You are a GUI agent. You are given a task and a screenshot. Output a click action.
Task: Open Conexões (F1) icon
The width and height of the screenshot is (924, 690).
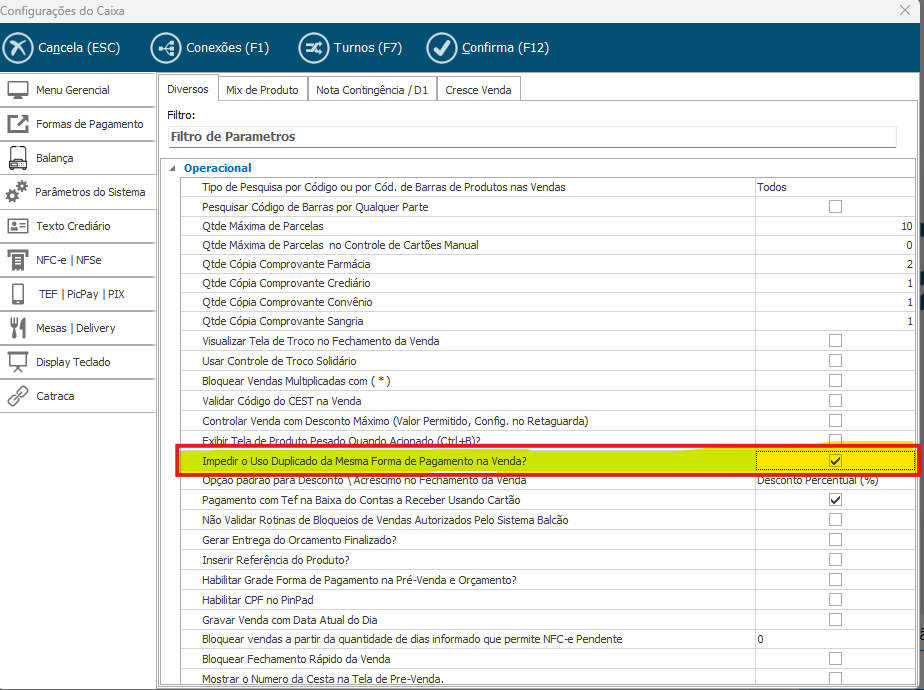165,47
